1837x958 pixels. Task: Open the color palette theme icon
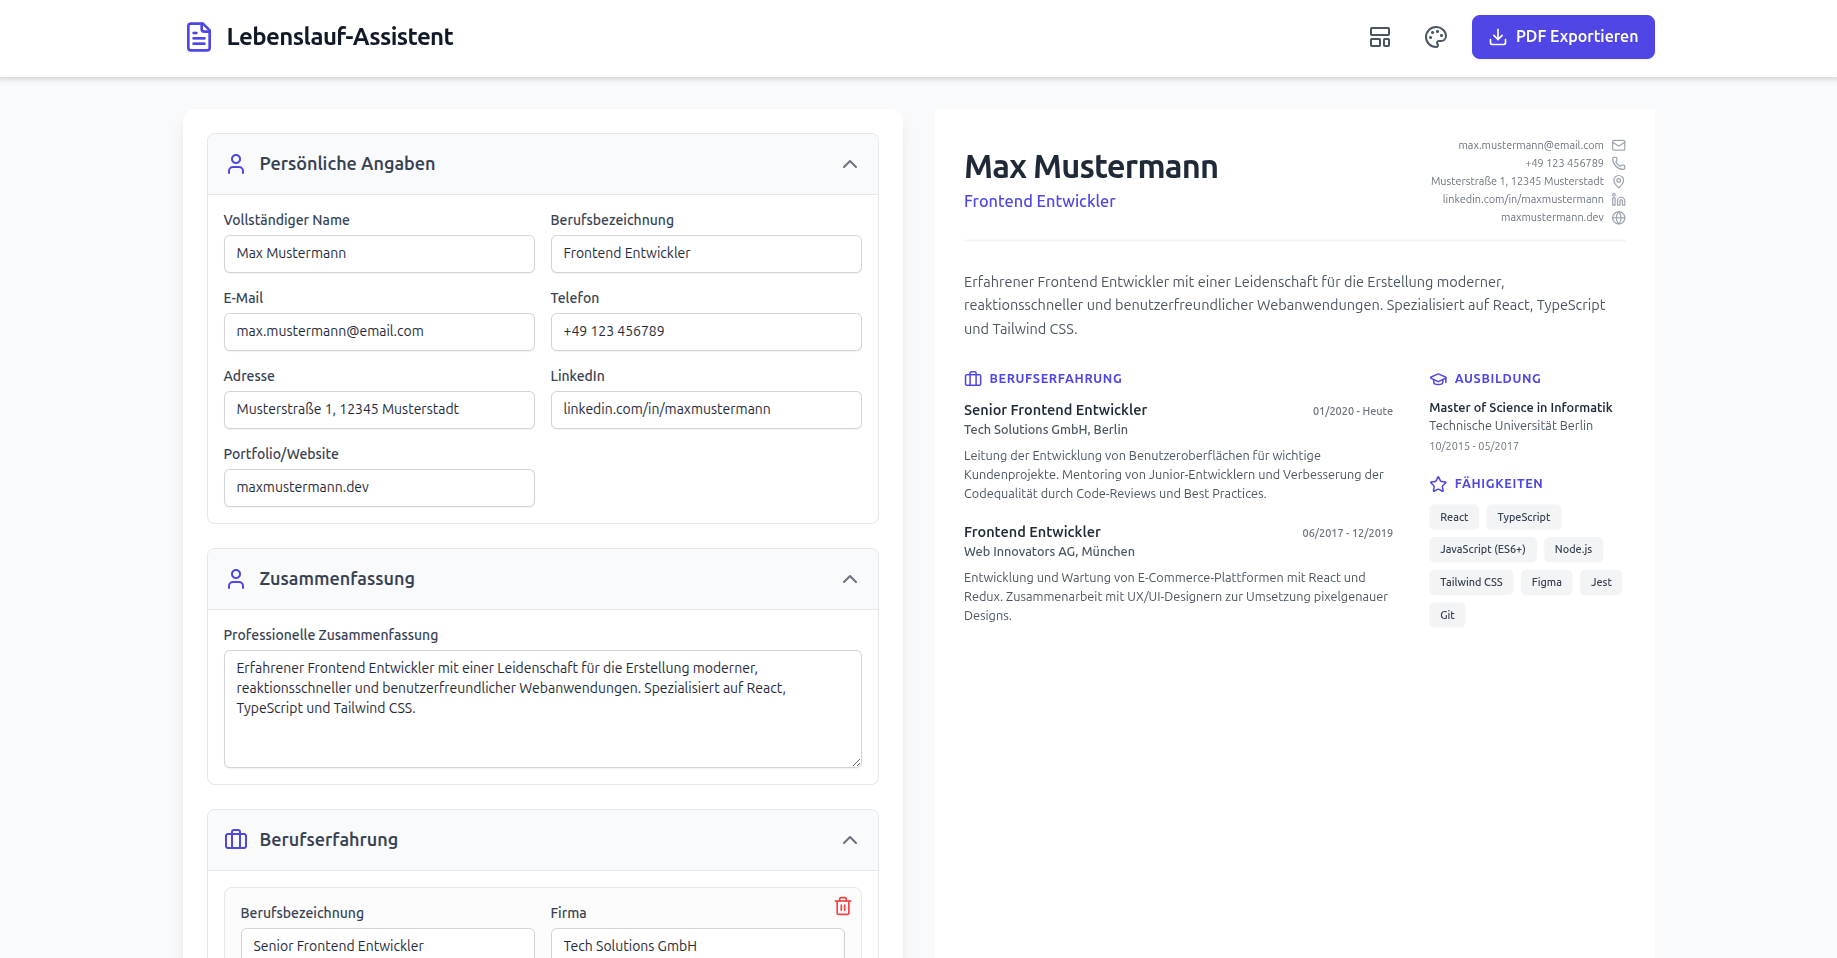[1436, 37]
